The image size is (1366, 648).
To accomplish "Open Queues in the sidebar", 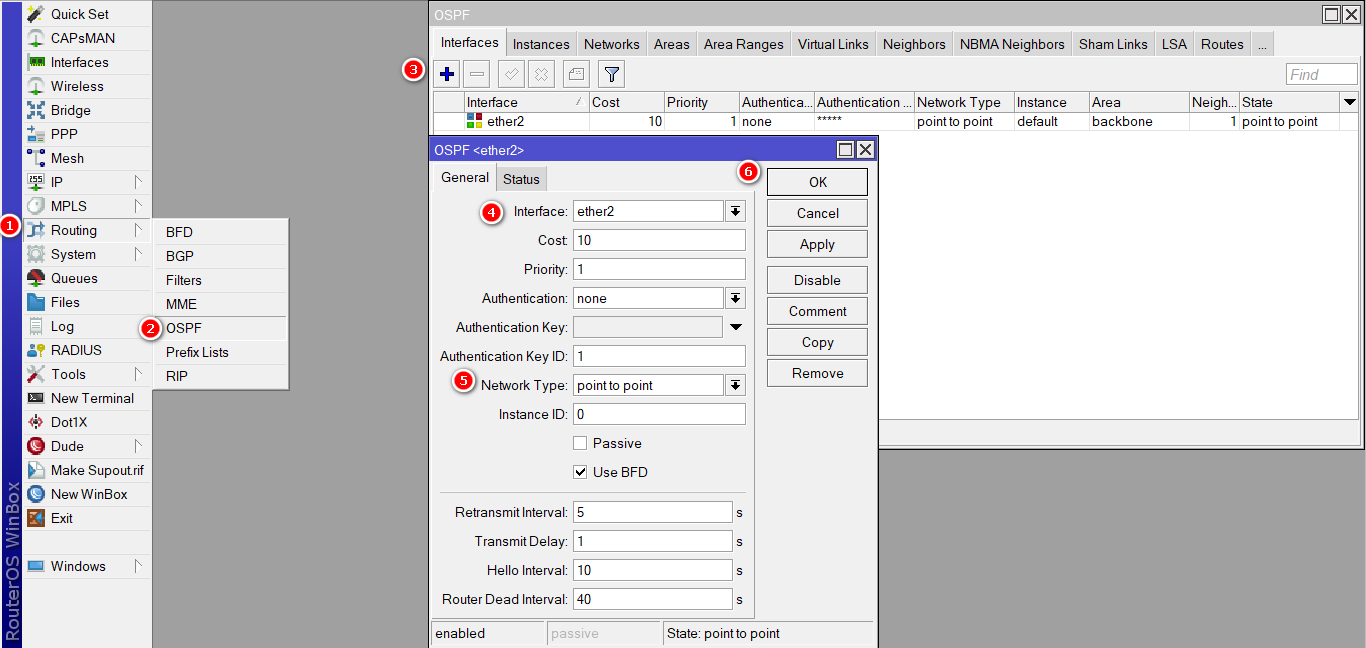I will tap(74, 278).
